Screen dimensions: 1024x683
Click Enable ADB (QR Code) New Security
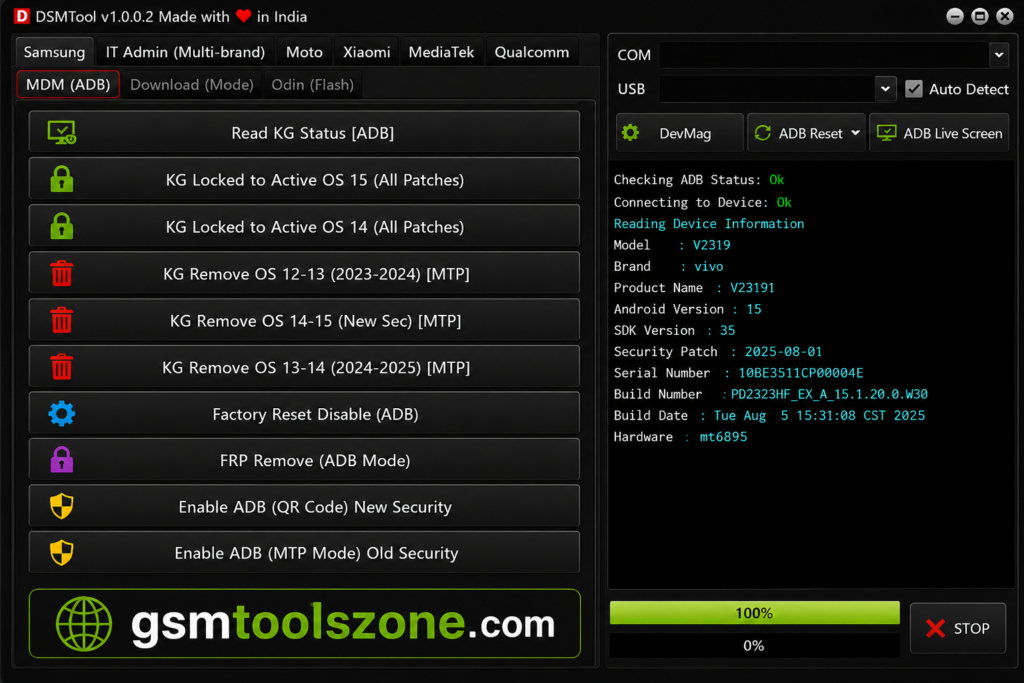click(x=304, y=506)
